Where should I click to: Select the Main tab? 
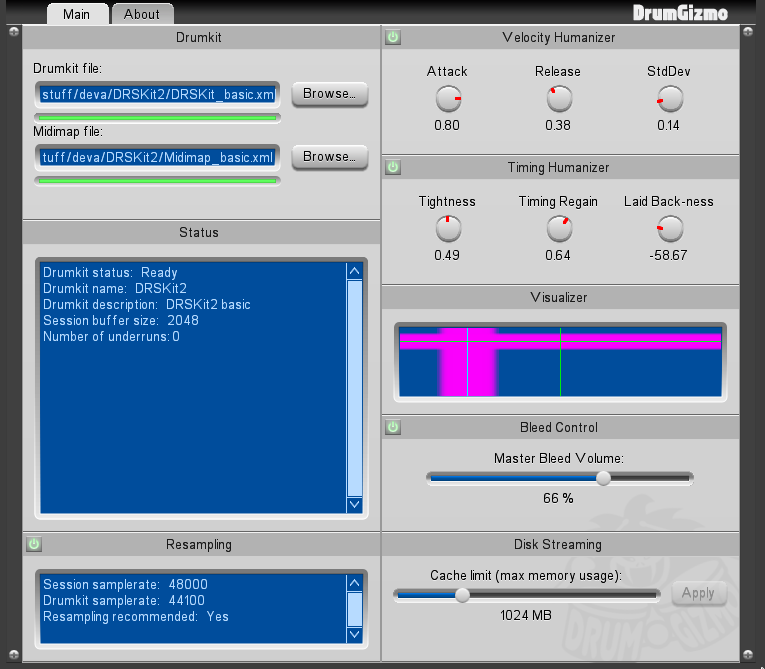(76, 14)
